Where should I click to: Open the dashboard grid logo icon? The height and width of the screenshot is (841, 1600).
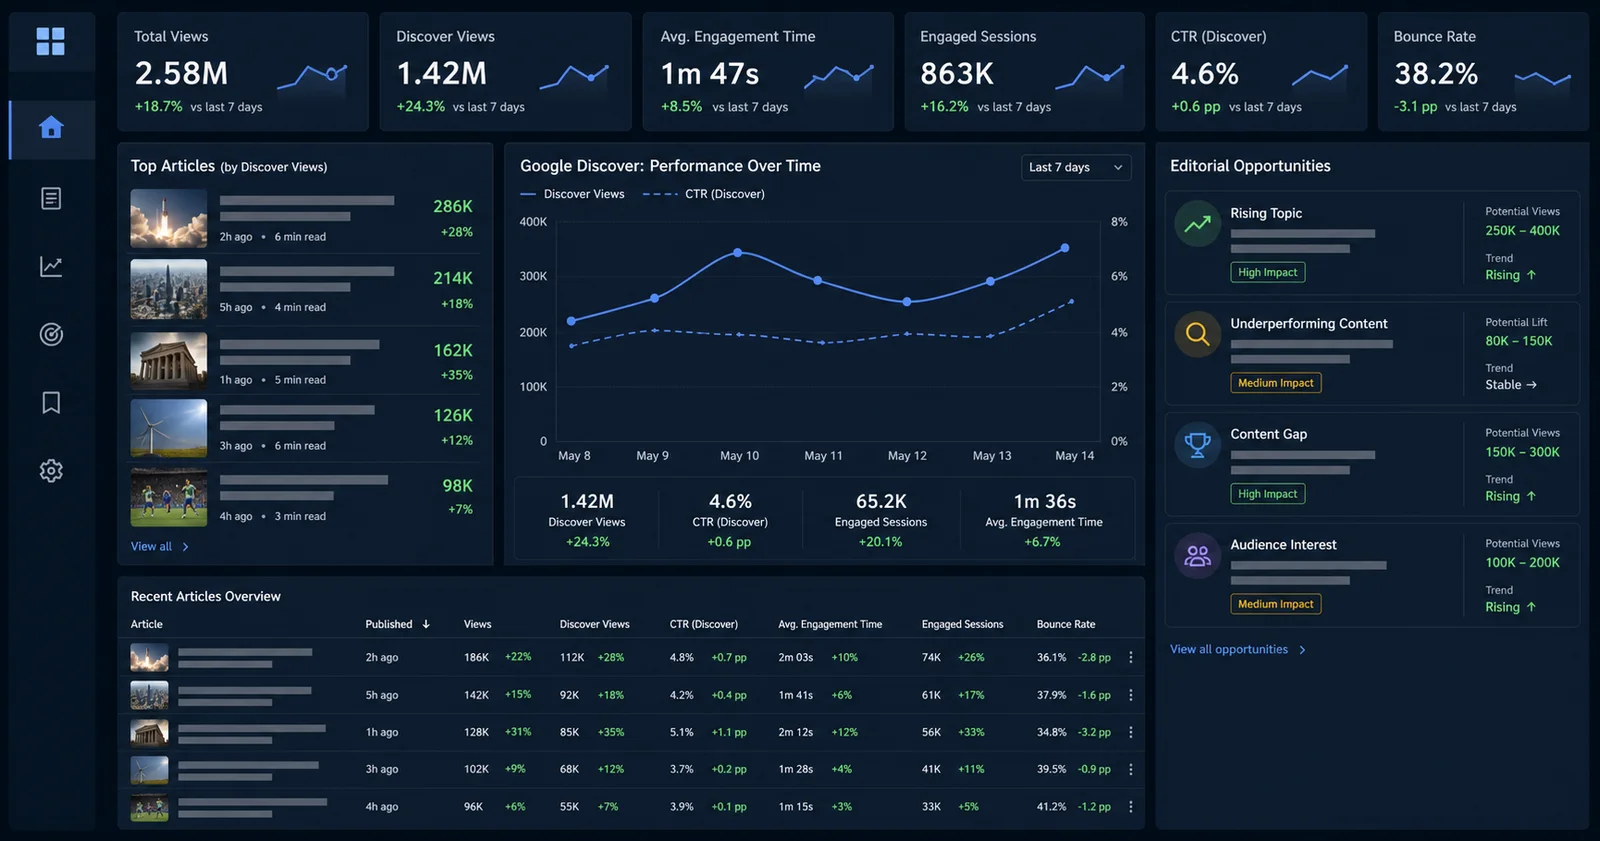[x=50, y=41]
